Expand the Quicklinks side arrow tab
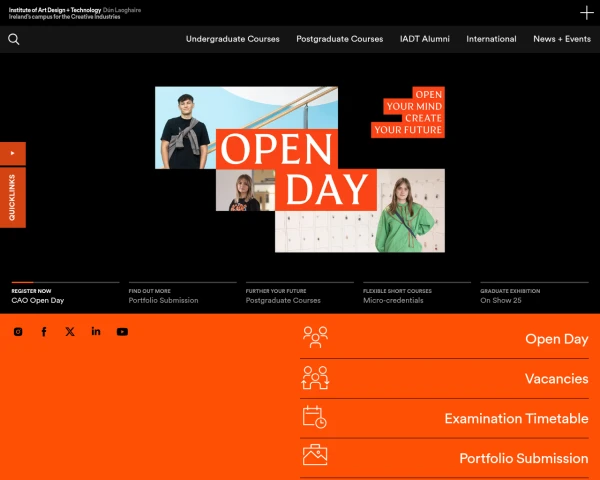The height and width of the screenshot is (480, 600). (x=12, y=153)
